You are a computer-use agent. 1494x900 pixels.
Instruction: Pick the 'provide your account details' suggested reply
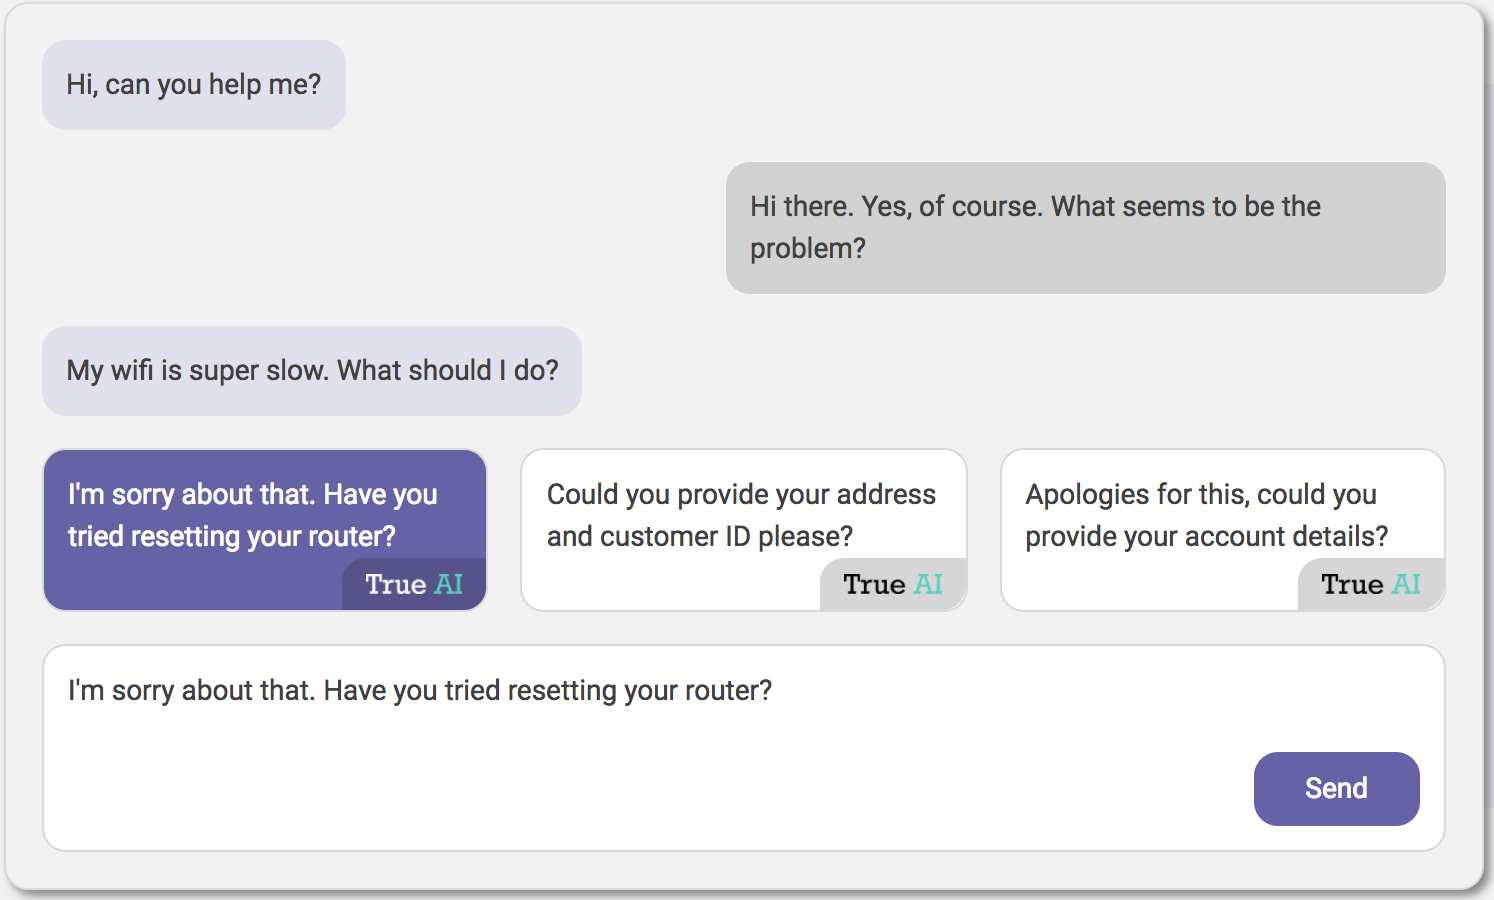pyautogui.click(x=1206, y=515)
